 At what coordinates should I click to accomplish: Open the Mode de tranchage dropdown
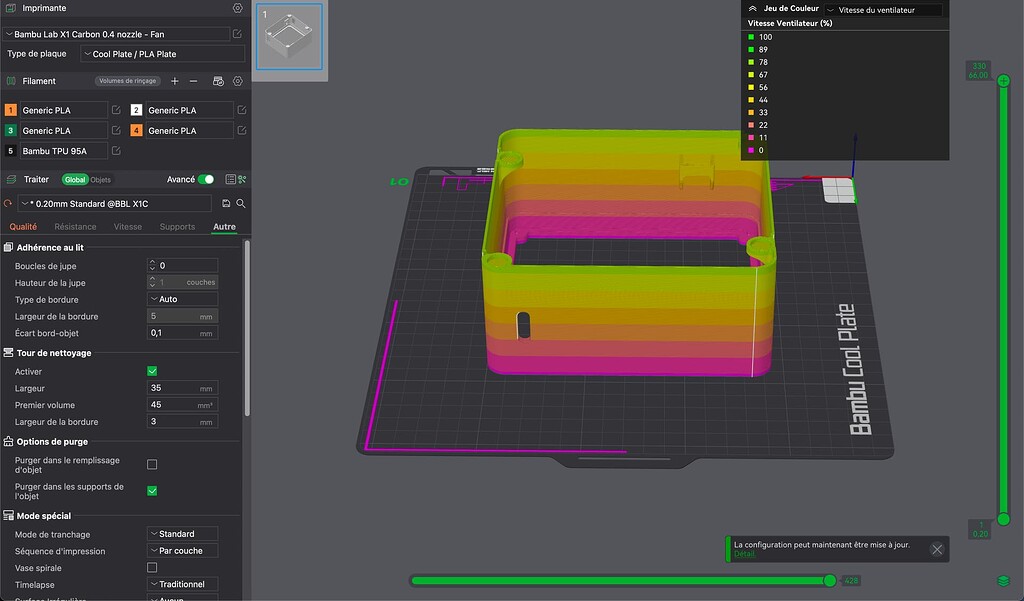(x=182, y=534)
